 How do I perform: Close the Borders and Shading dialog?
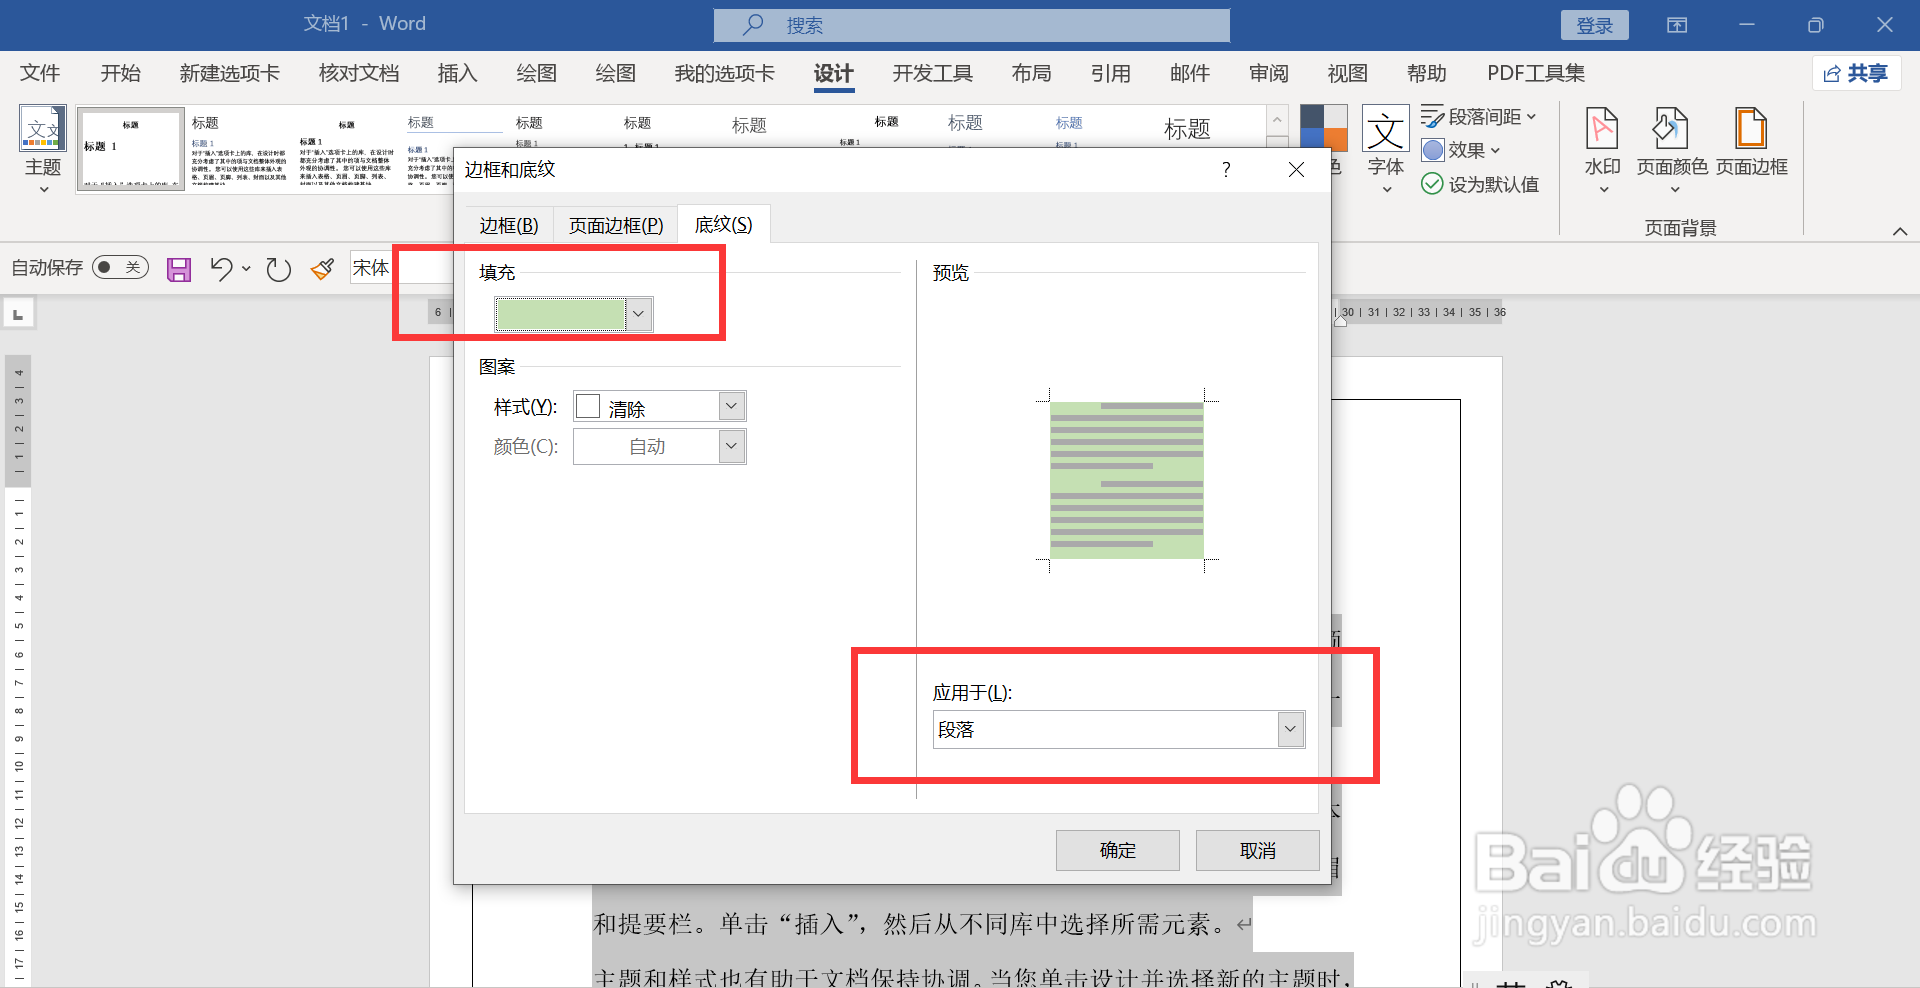point(1296,170)
